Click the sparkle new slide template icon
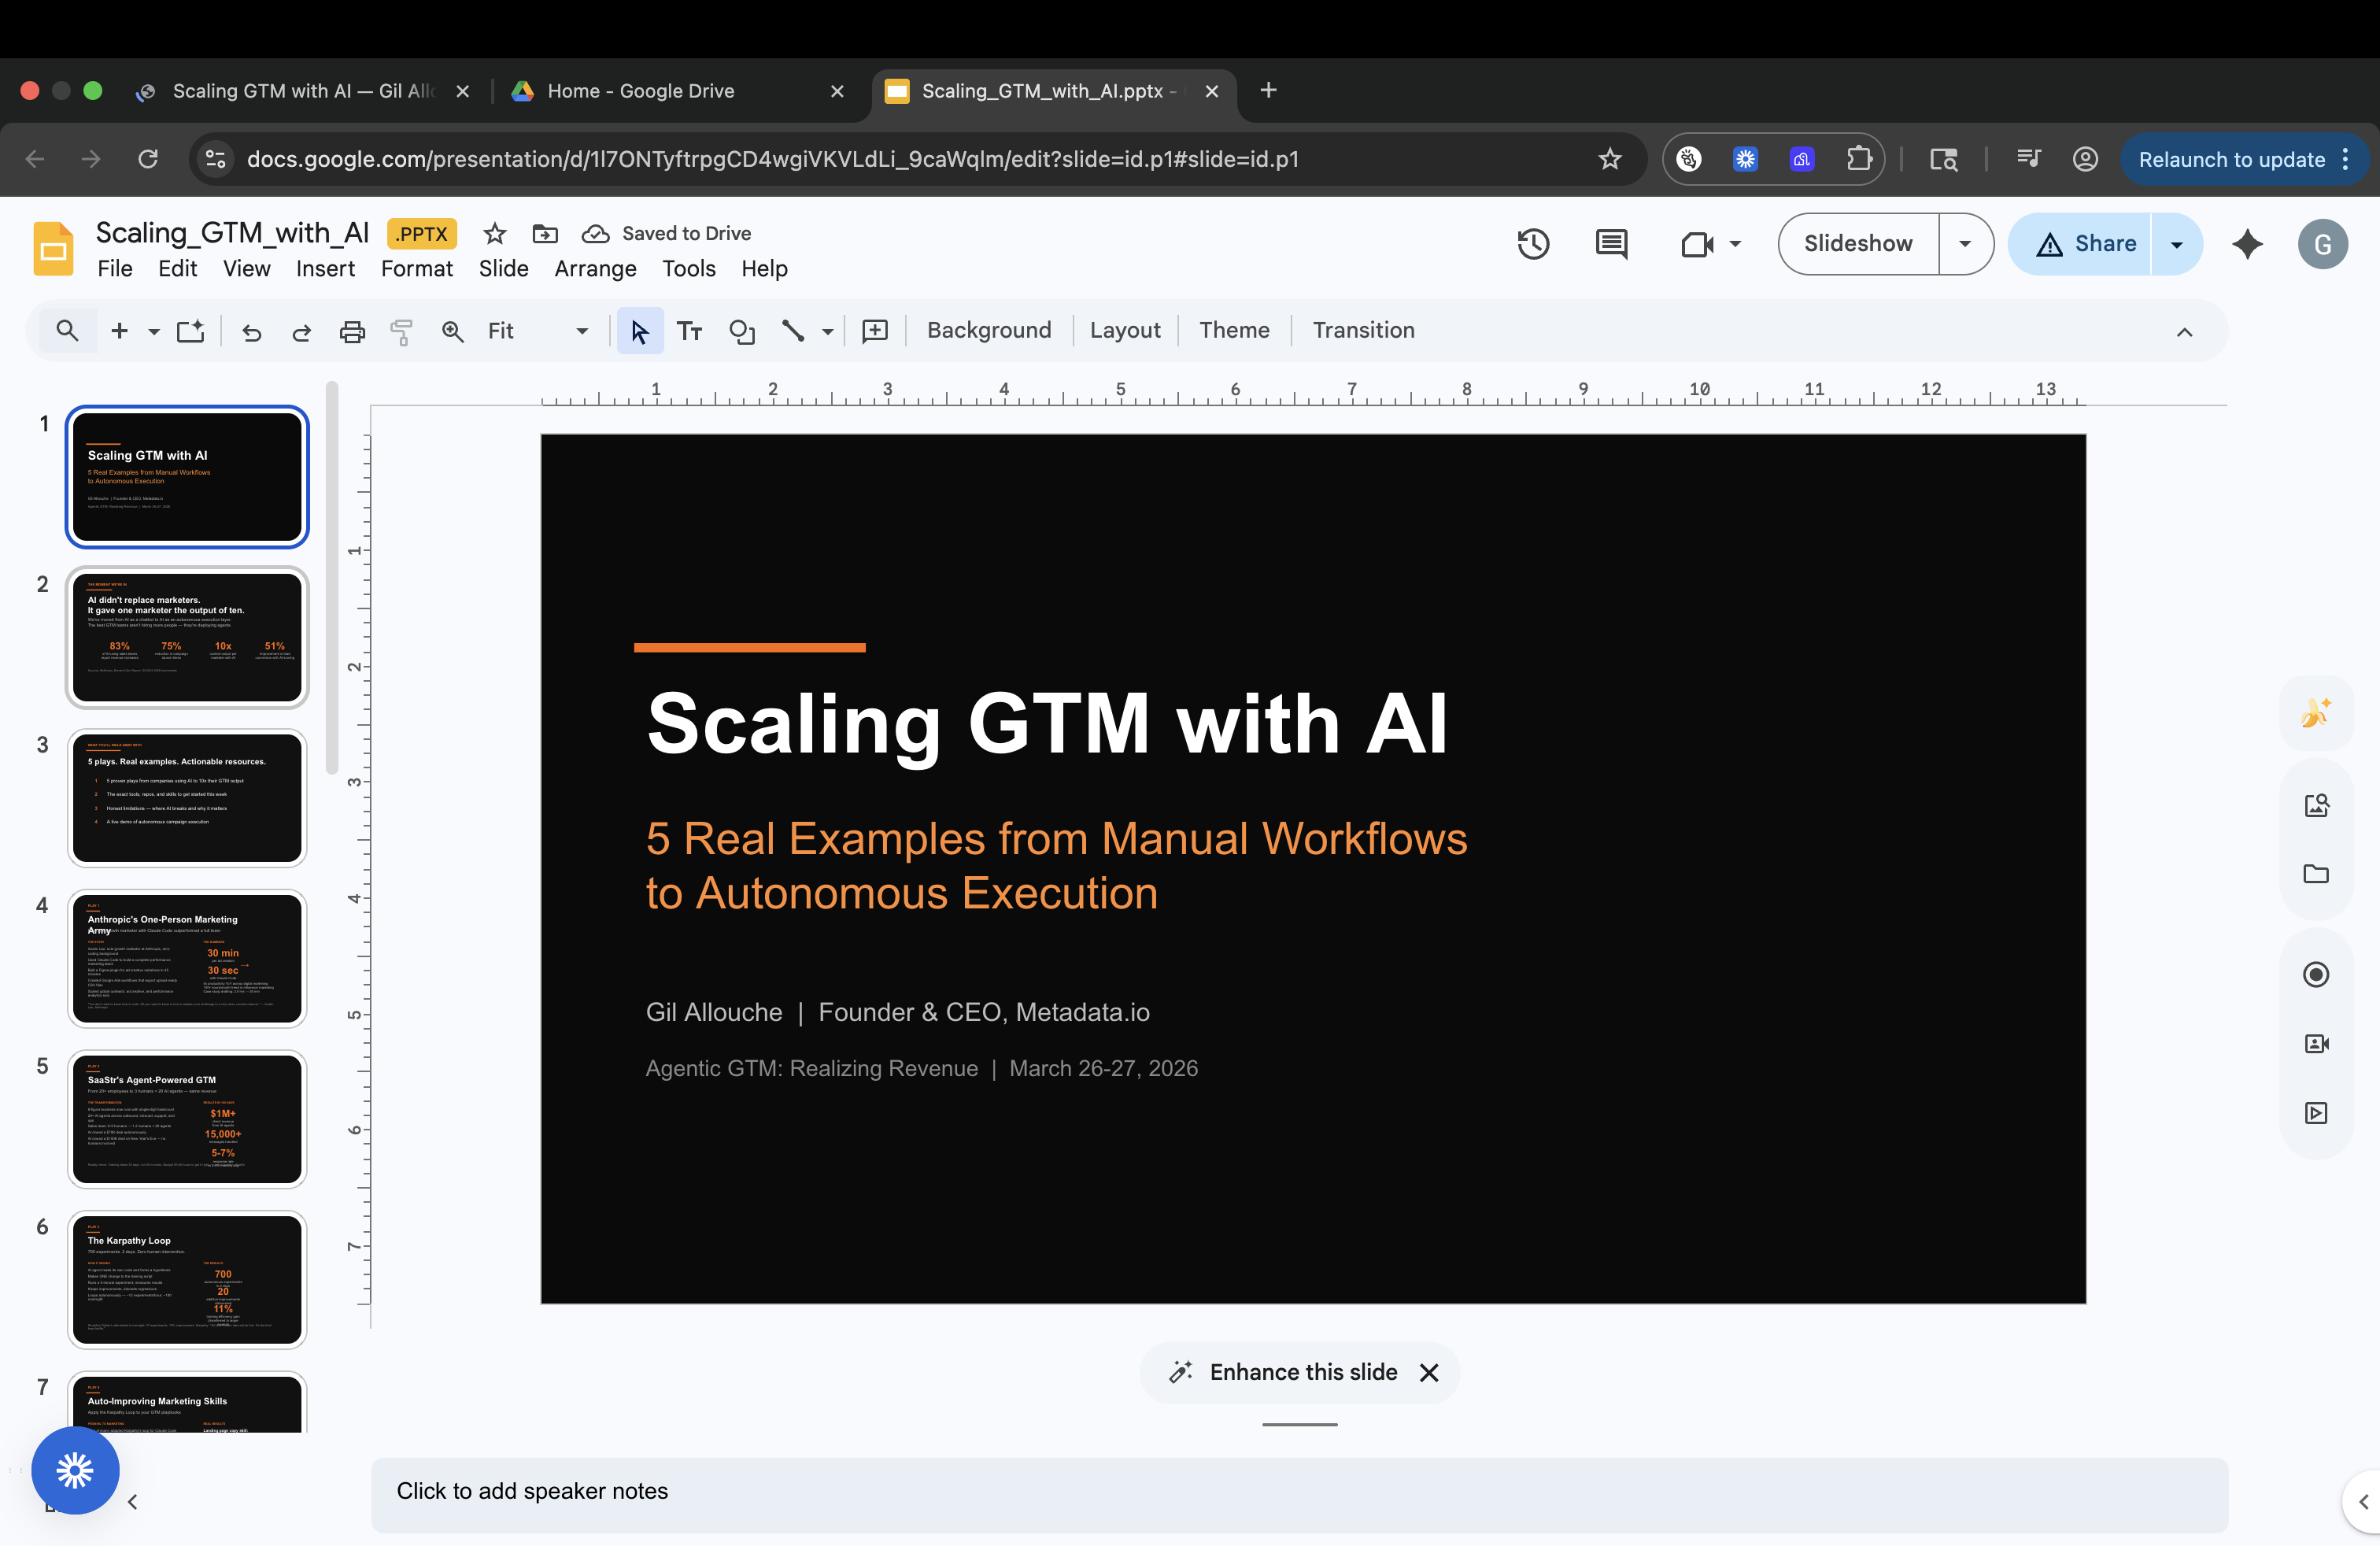This screenshot has height=1546, width=2380. tap(191, 330)
